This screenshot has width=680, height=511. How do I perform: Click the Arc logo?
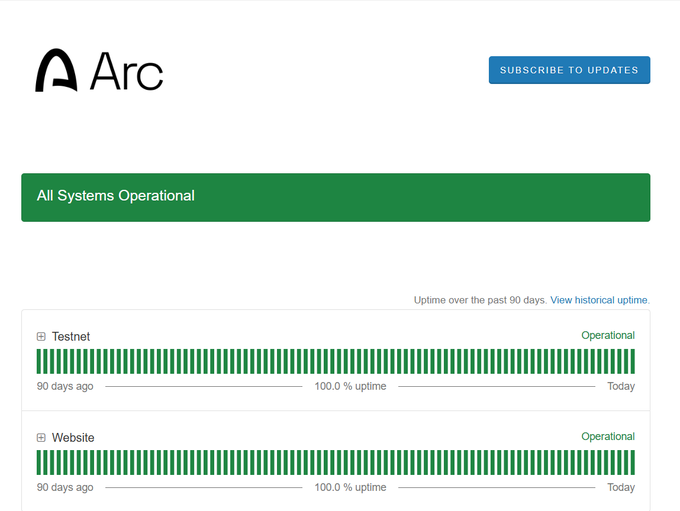click(99, 70)
